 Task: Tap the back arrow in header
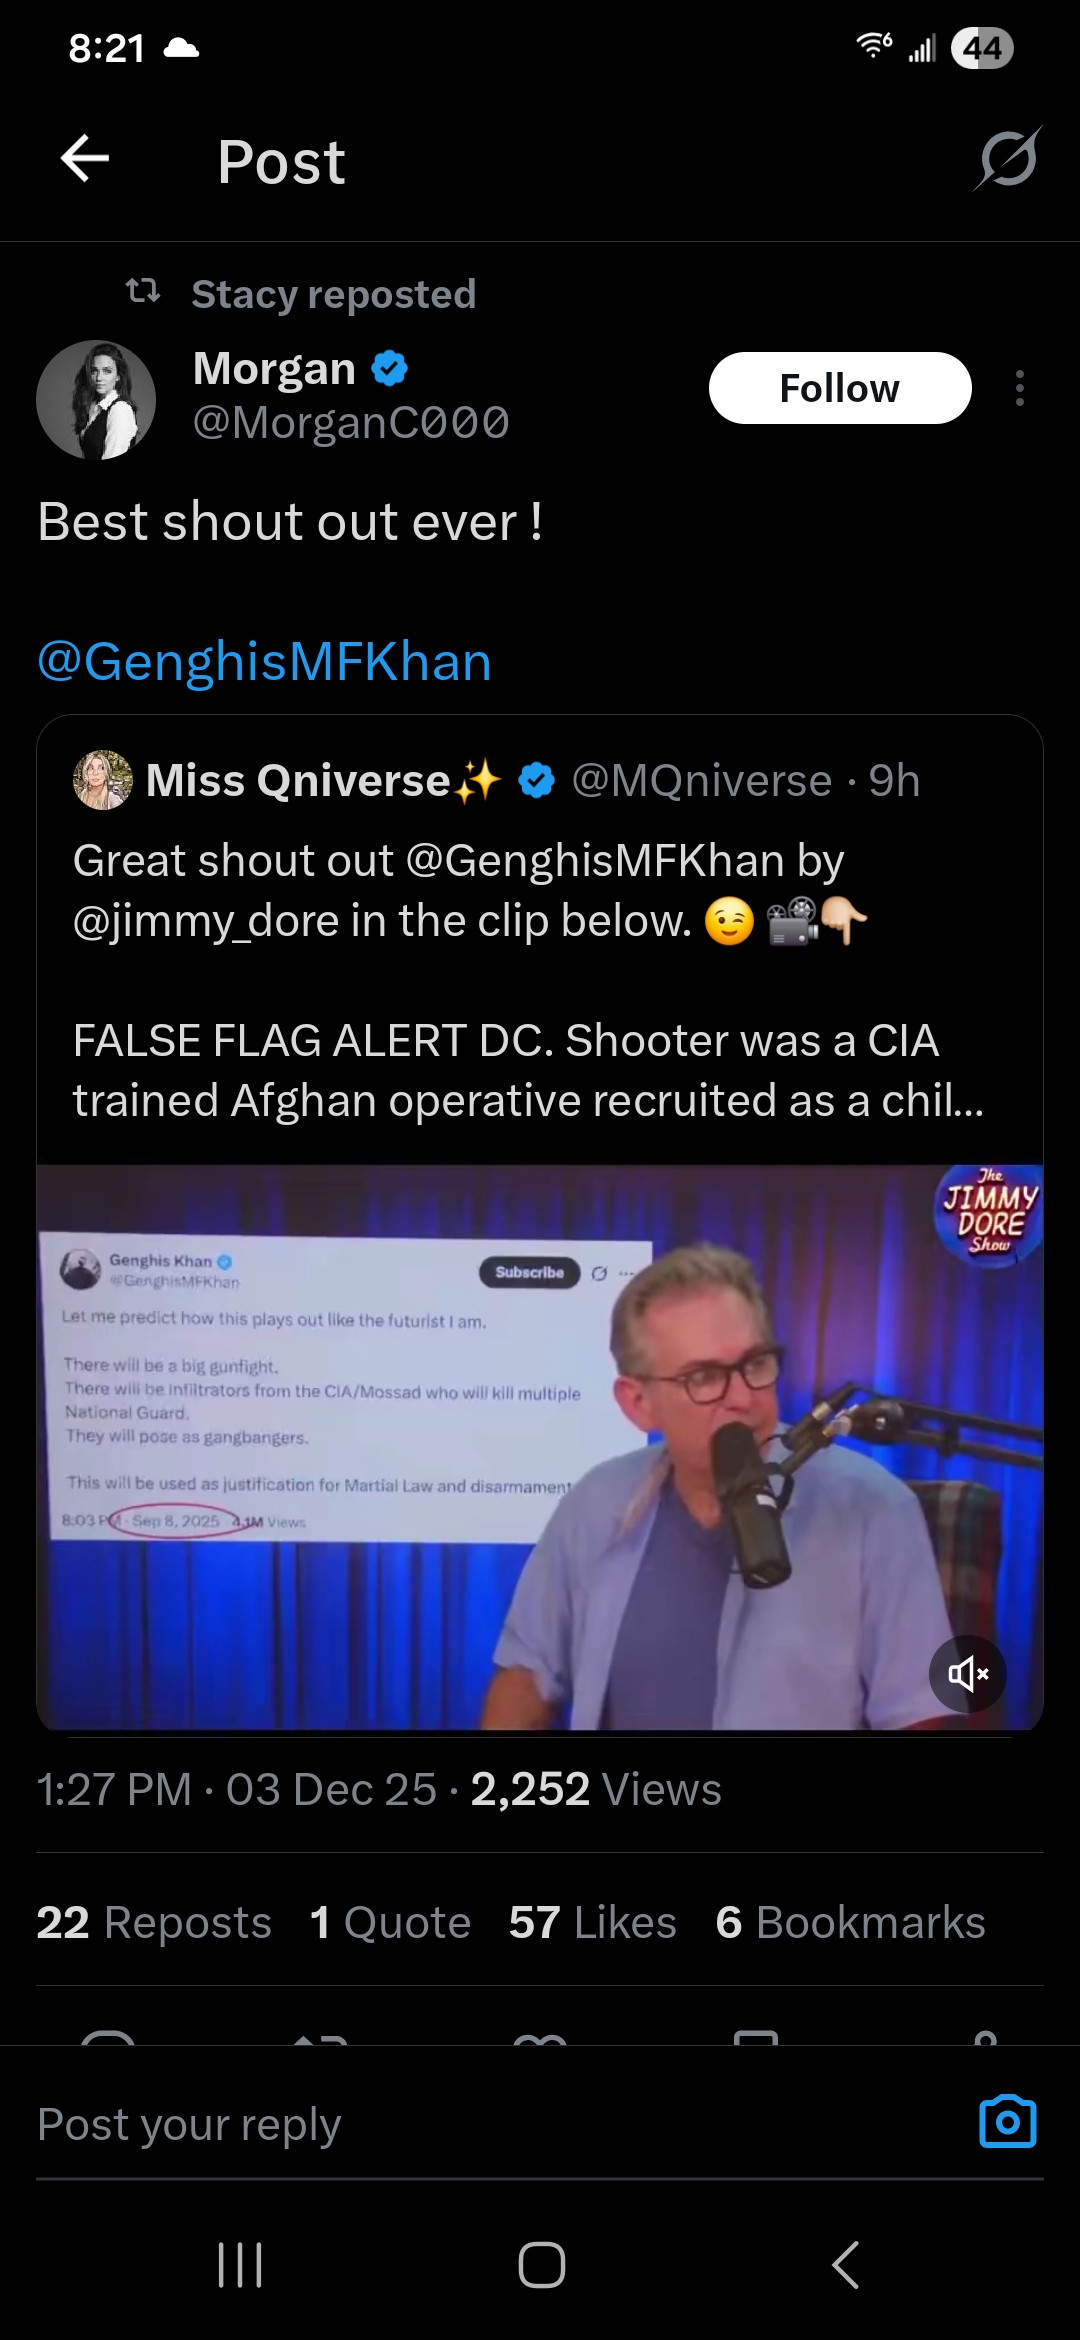pyautogui.click(x=85, y=159)
